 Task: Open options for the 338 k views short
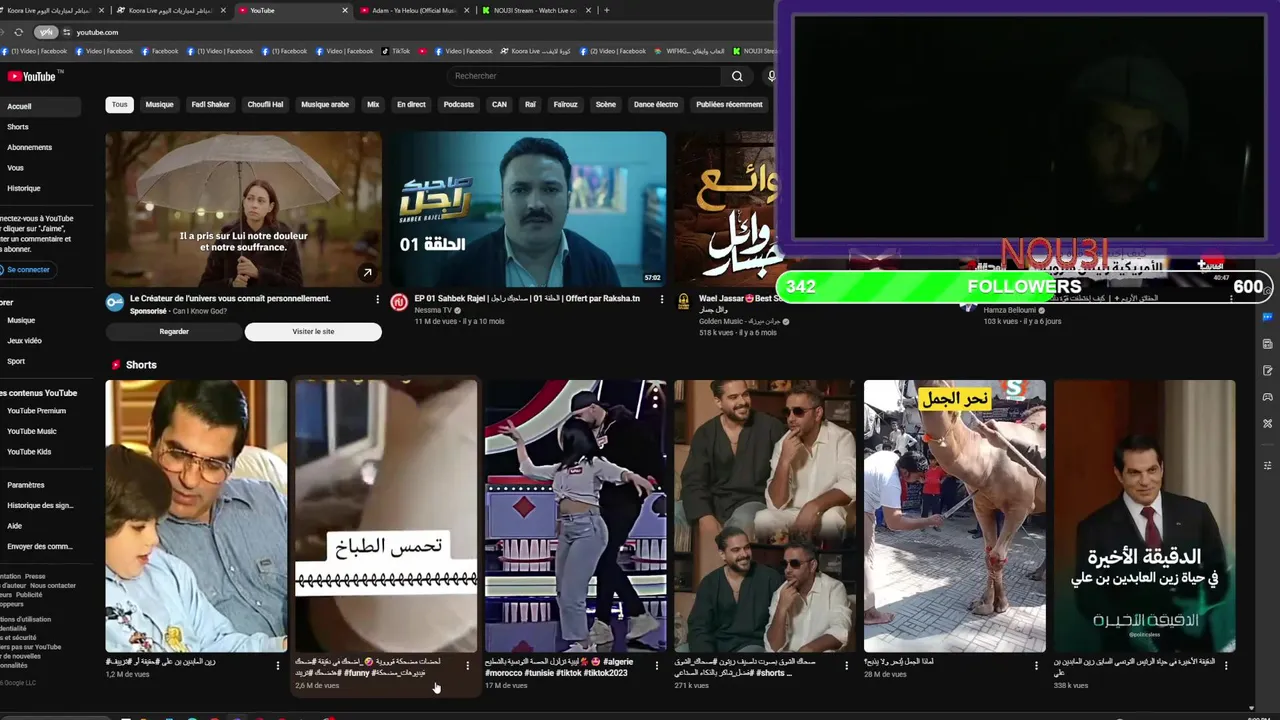coord(1226,665)
